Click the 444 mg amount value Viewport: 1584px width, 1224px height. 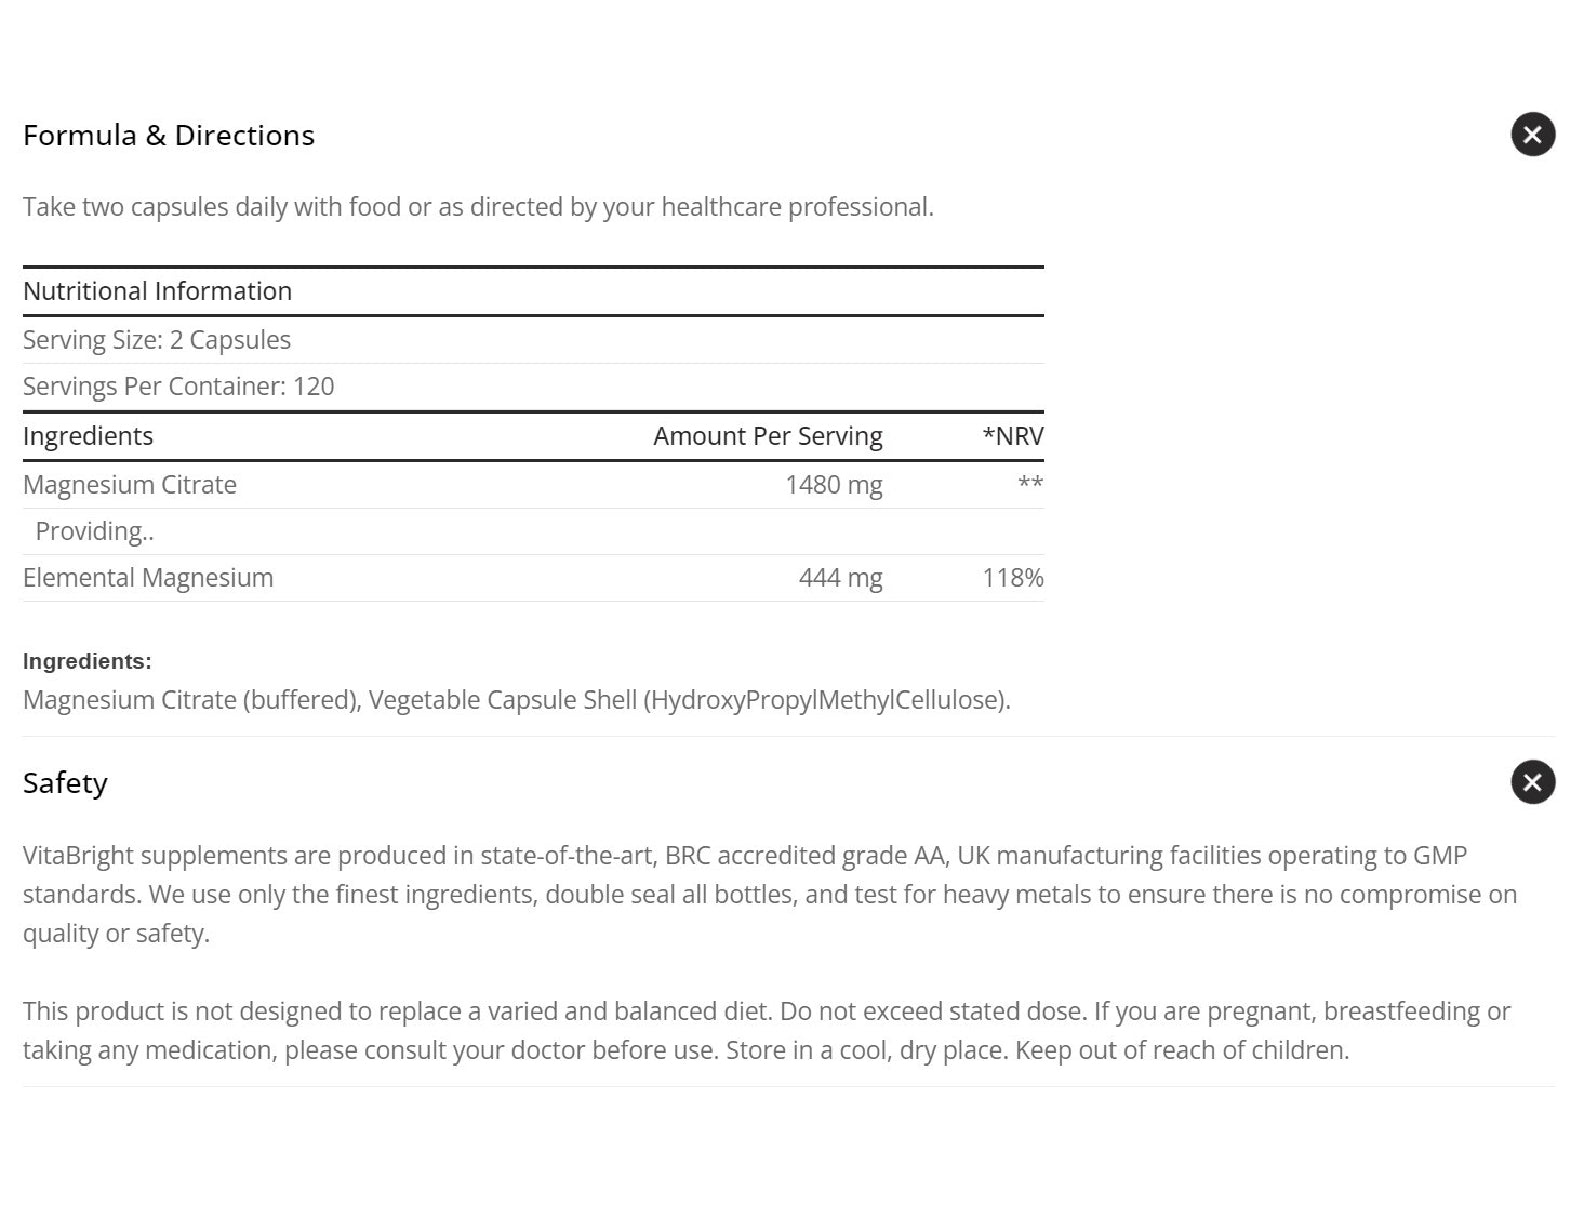coord(840,578)
